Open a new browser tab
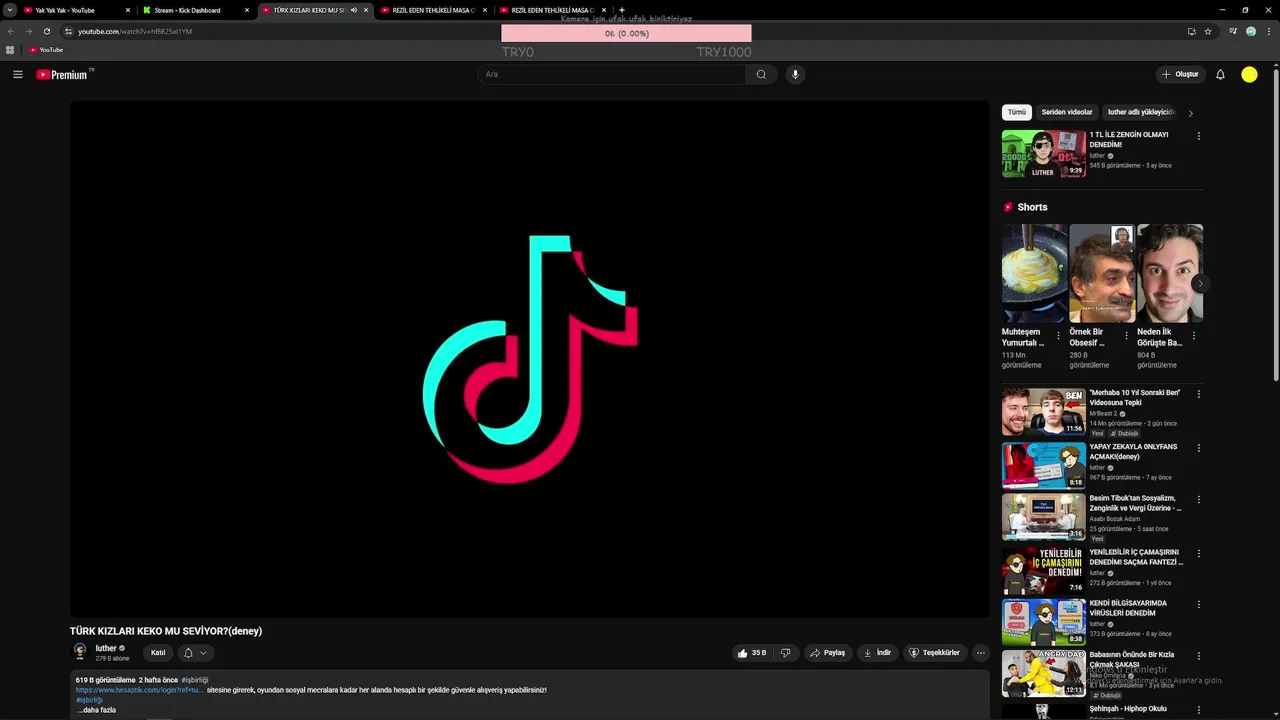 tap(622, 10)
